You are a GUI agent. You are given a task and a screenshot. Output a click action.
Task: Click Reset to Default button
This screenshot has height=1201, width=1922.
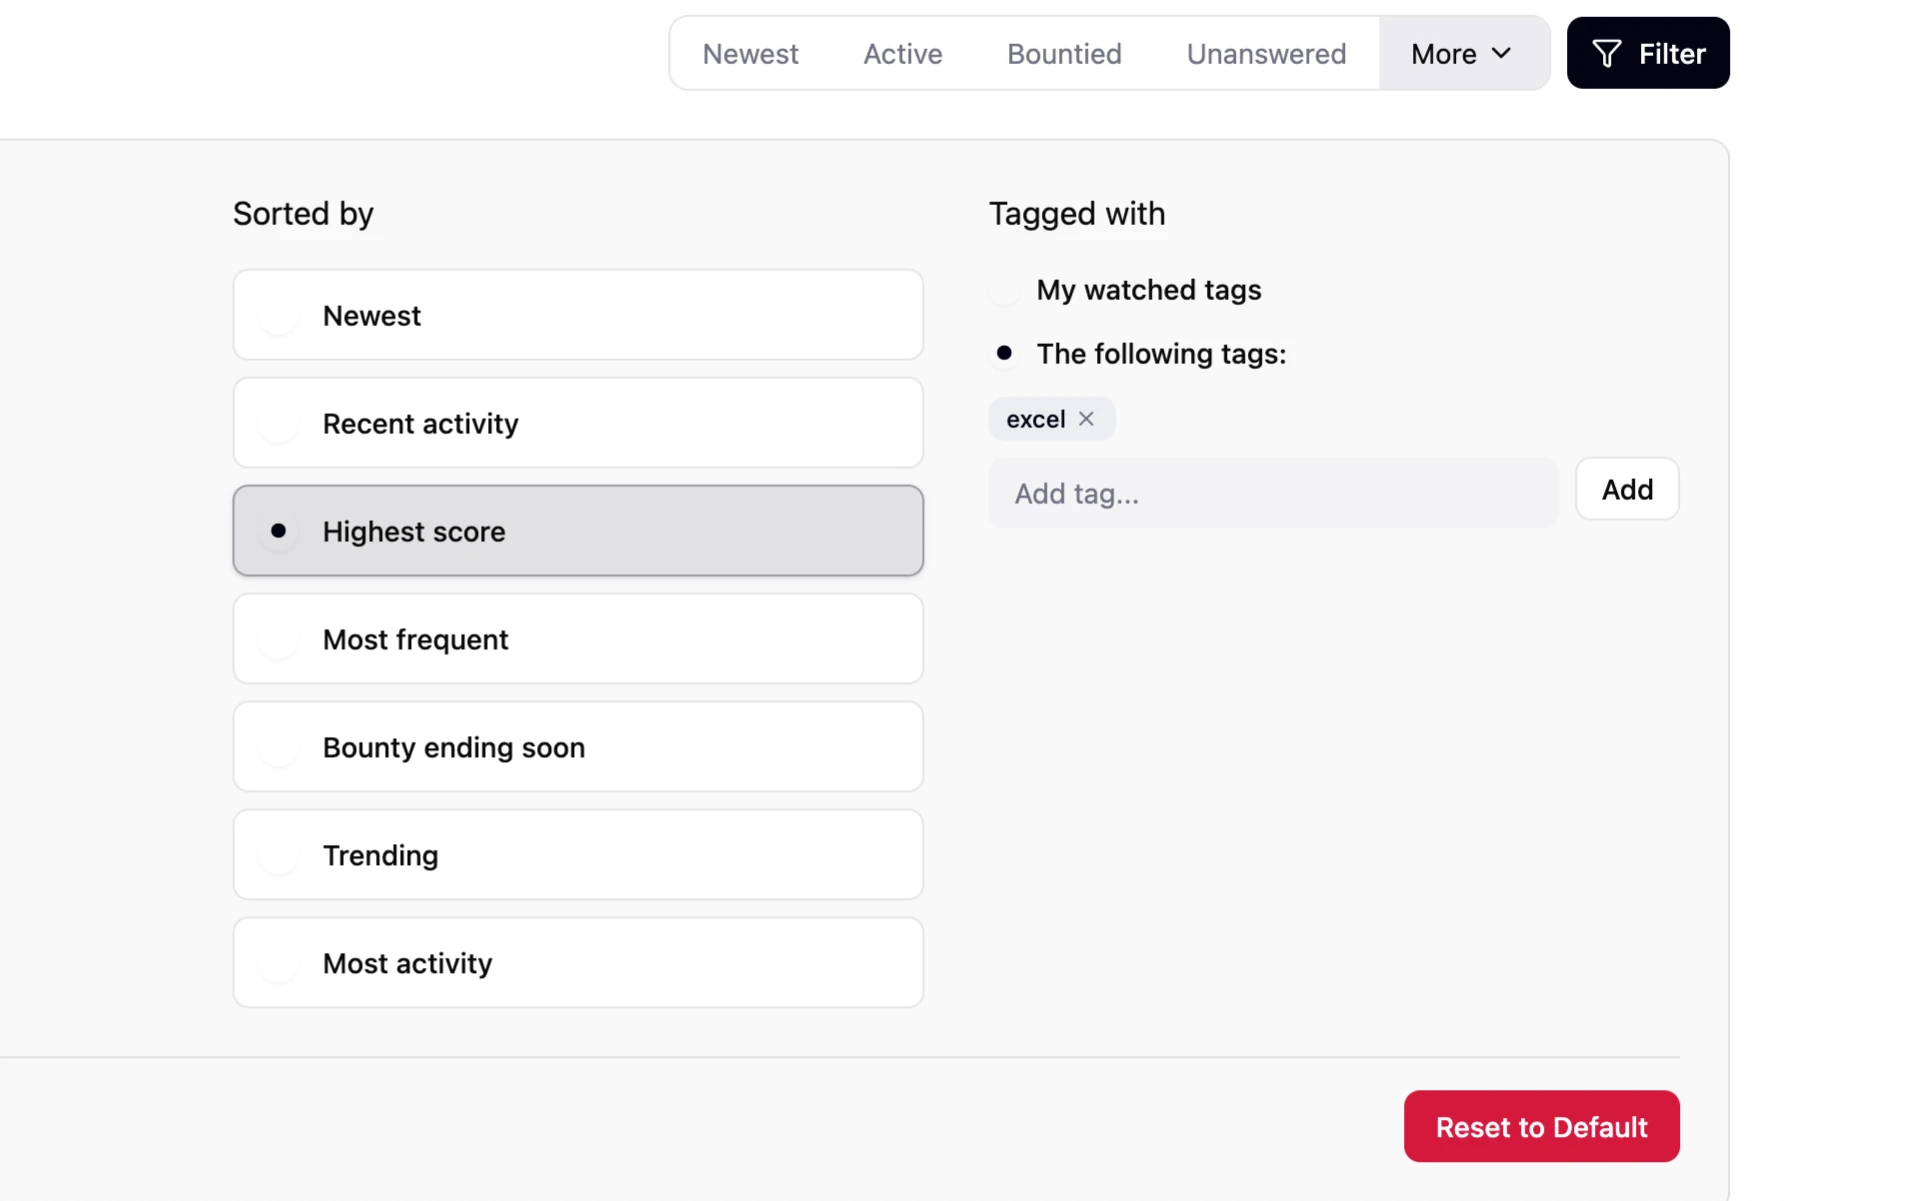(x=1541, y=1127)
